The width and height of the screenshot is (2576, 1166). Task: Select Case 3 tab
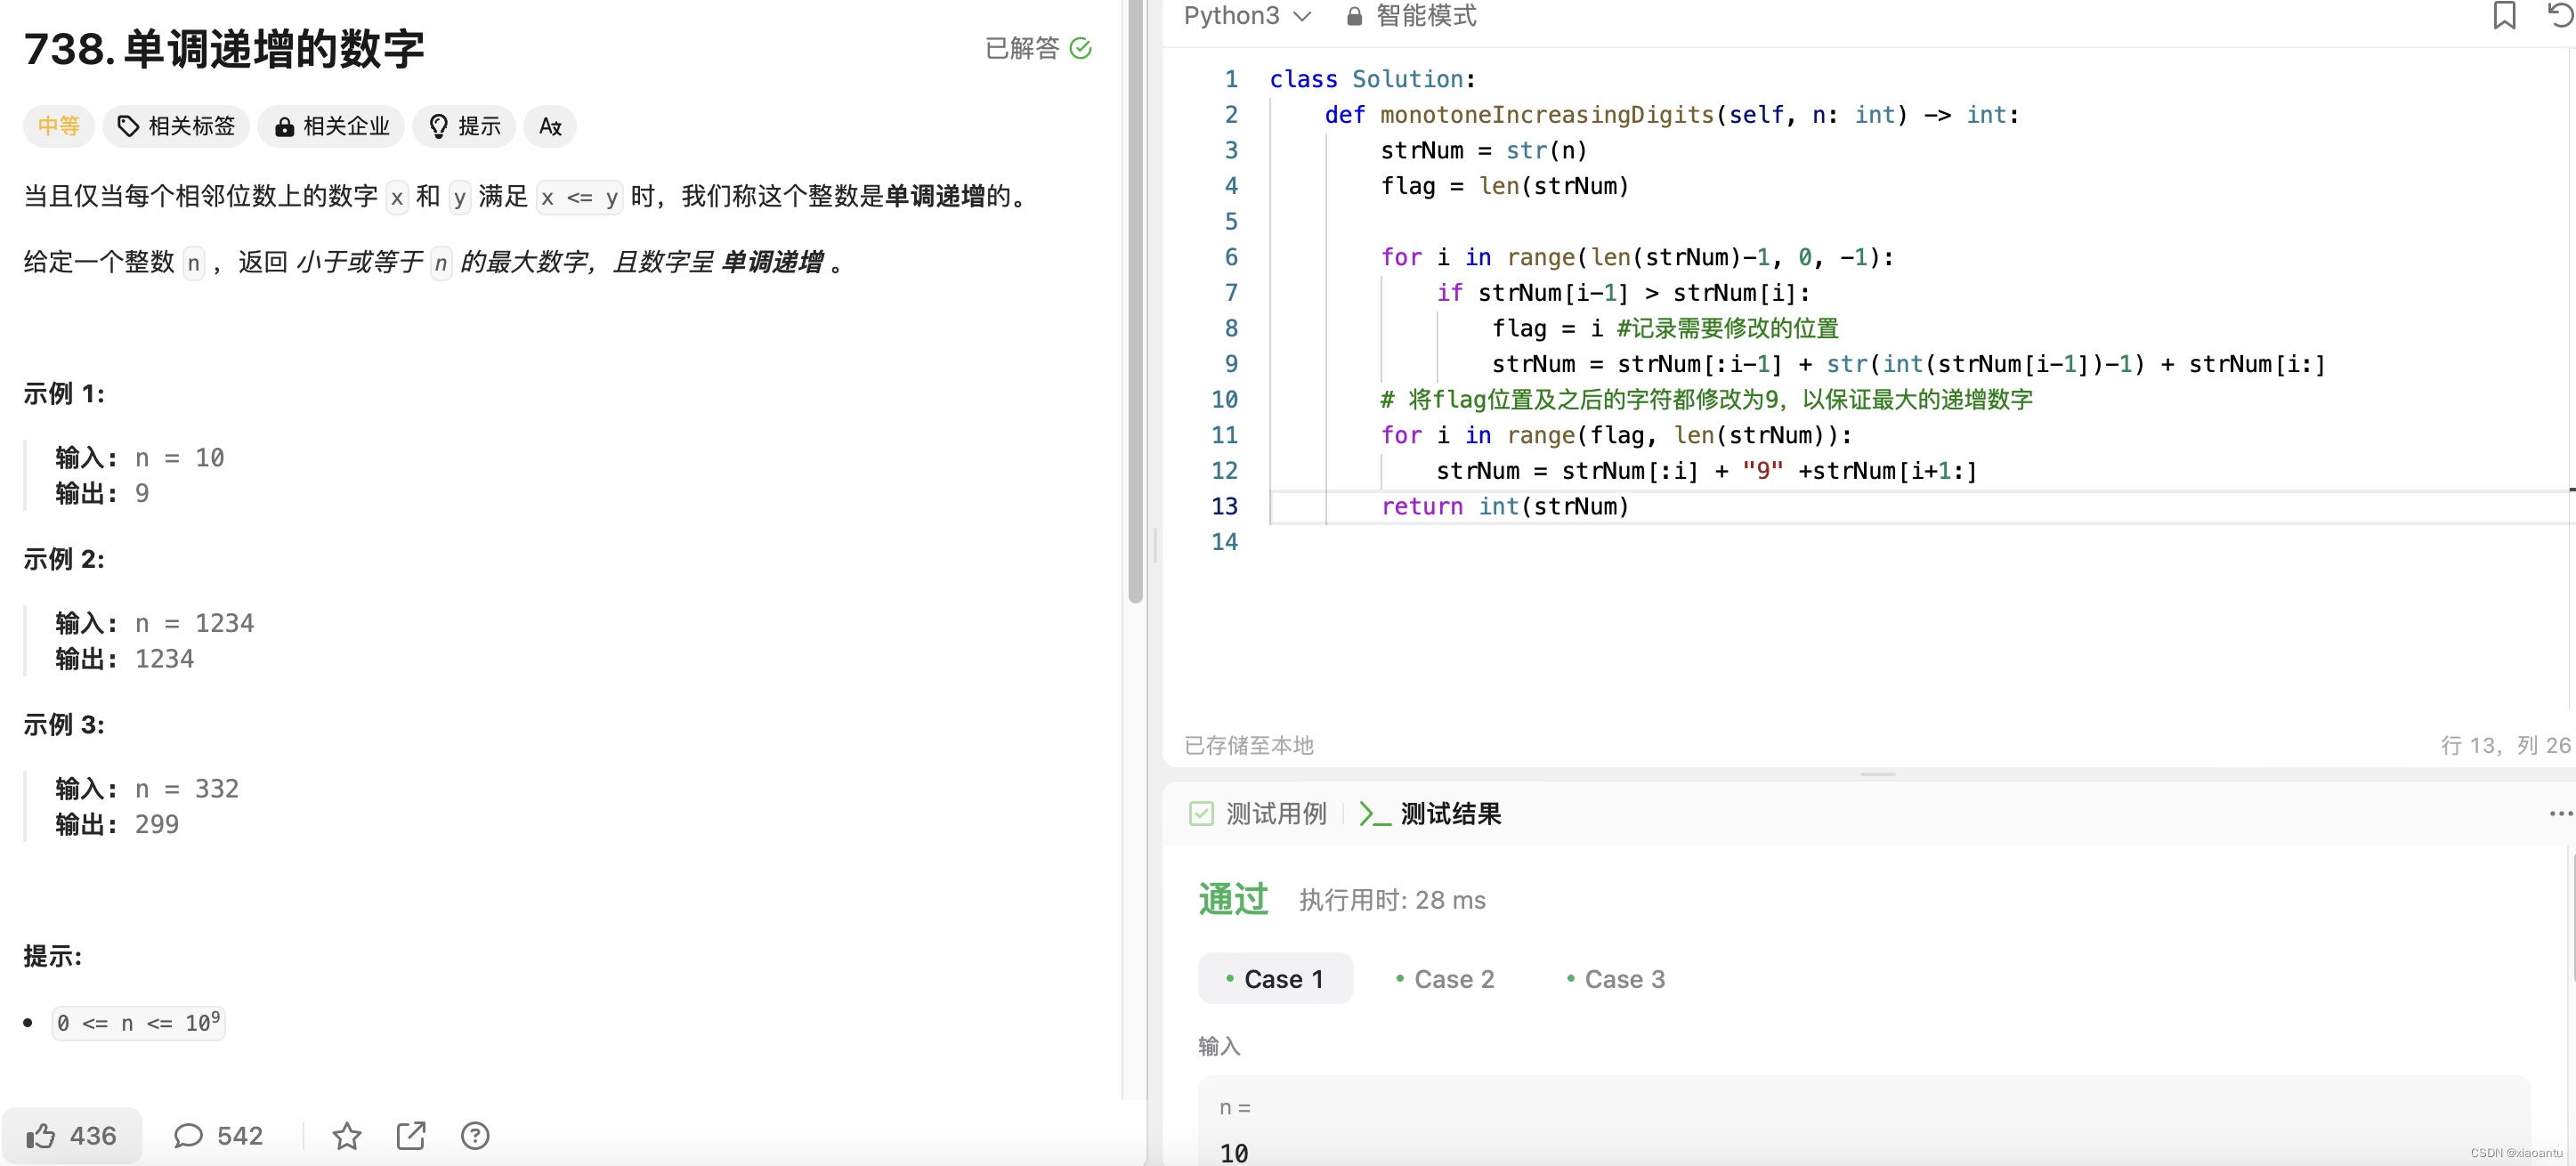point(1616,978)
